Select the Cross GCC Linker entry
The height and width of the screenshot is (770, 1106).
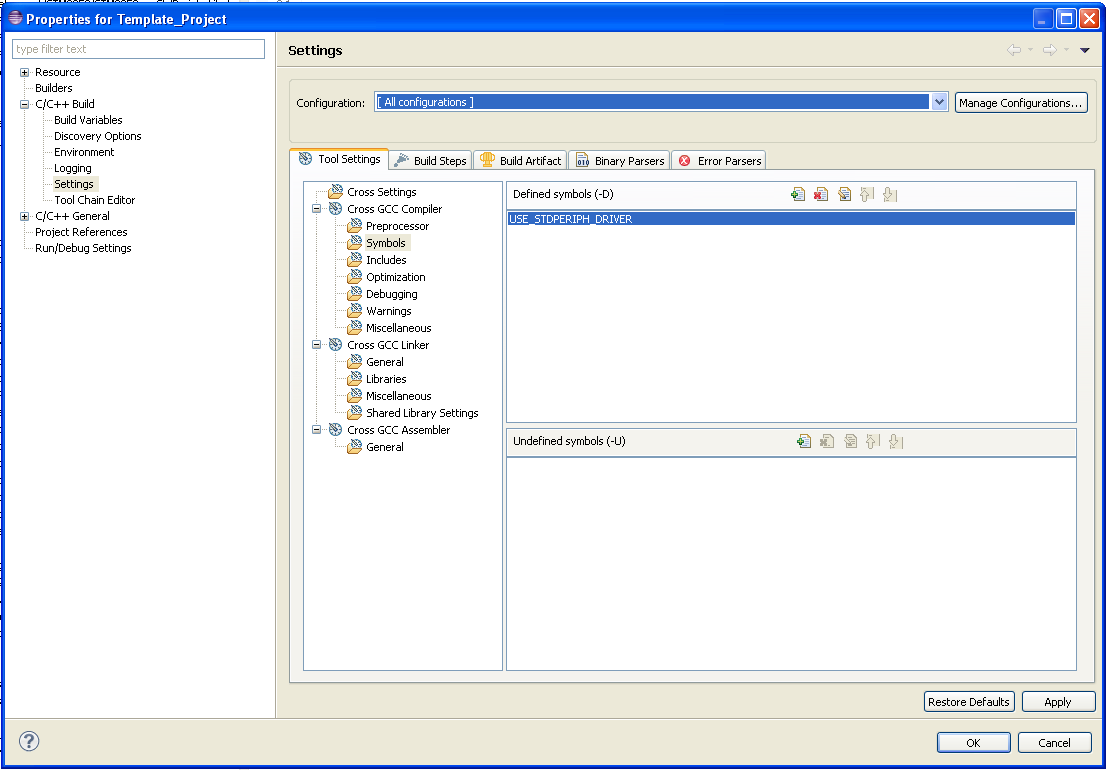pos(388,345)
